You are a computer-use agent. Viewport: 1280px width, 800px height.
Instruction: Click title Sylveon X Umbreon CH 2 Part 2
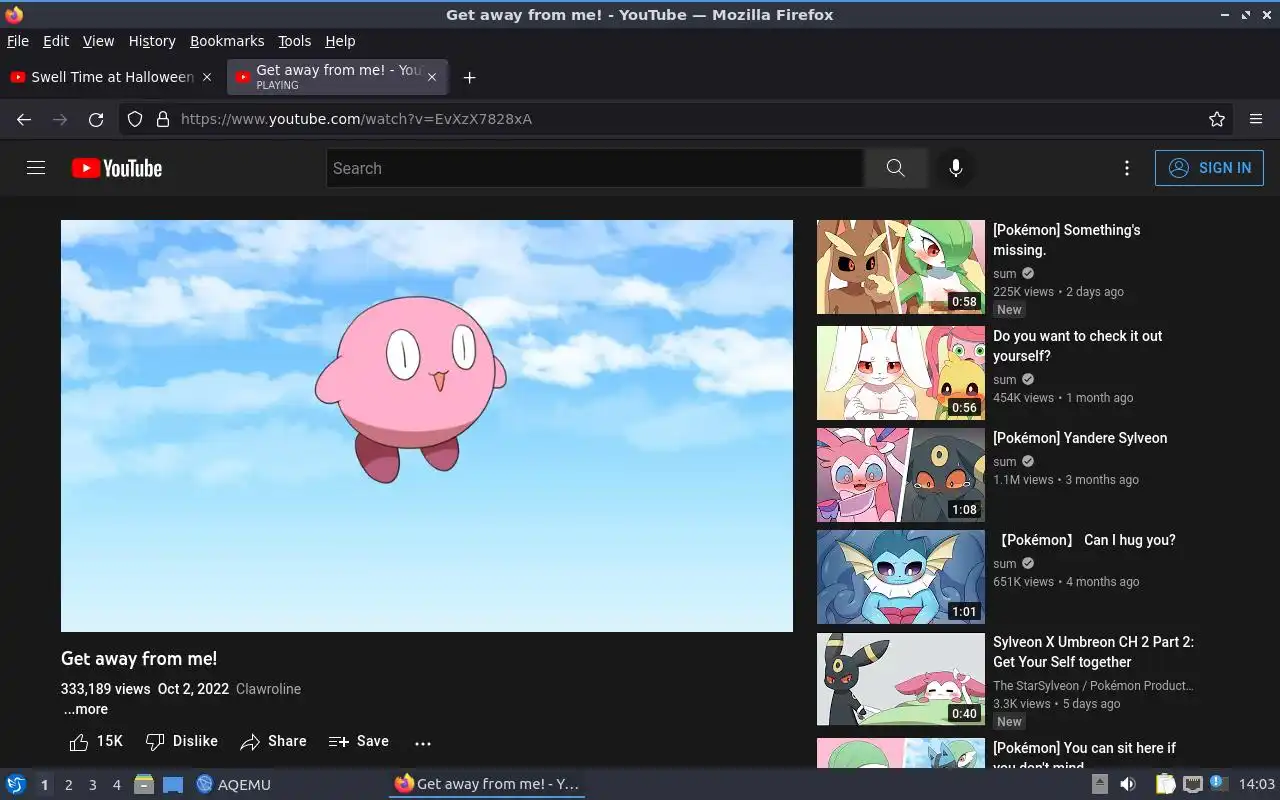tap(1093, 652)
